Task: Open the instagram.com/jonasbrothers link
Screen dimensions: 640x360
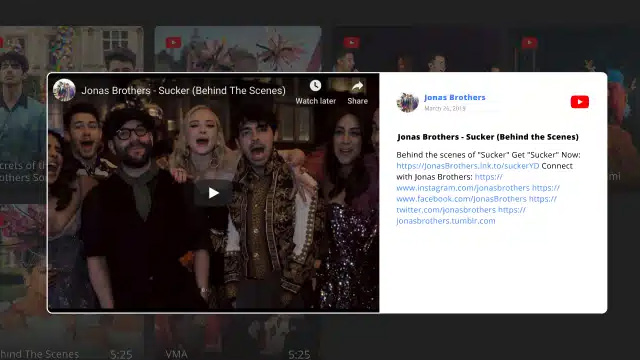Action: (x=463, y=188)
